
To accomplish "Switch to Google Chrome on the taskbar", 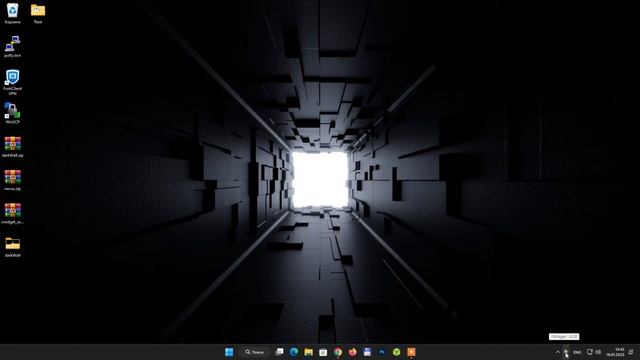I will (338, 352).
